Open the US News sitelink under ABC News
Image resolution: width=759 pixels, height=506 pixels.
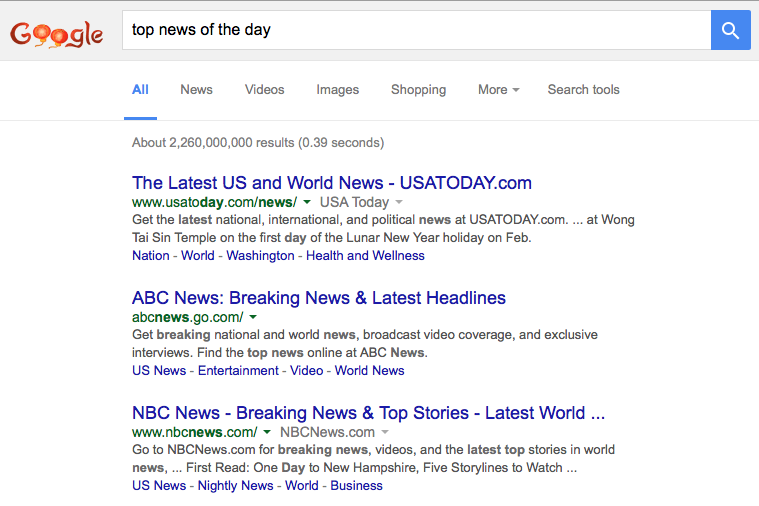[x=159, y=370]
